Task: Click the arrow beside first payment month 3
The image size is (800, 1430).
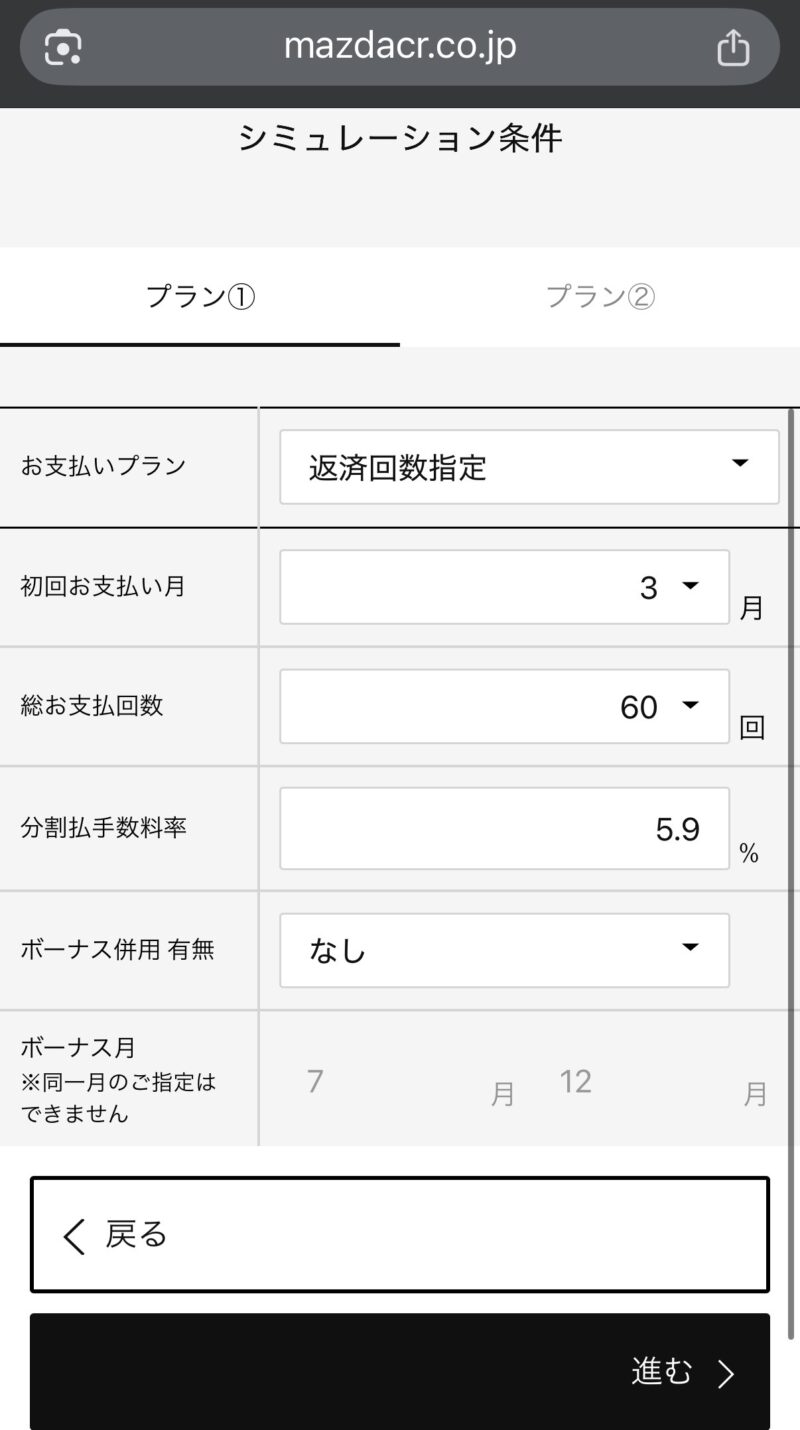Action: 690,585
